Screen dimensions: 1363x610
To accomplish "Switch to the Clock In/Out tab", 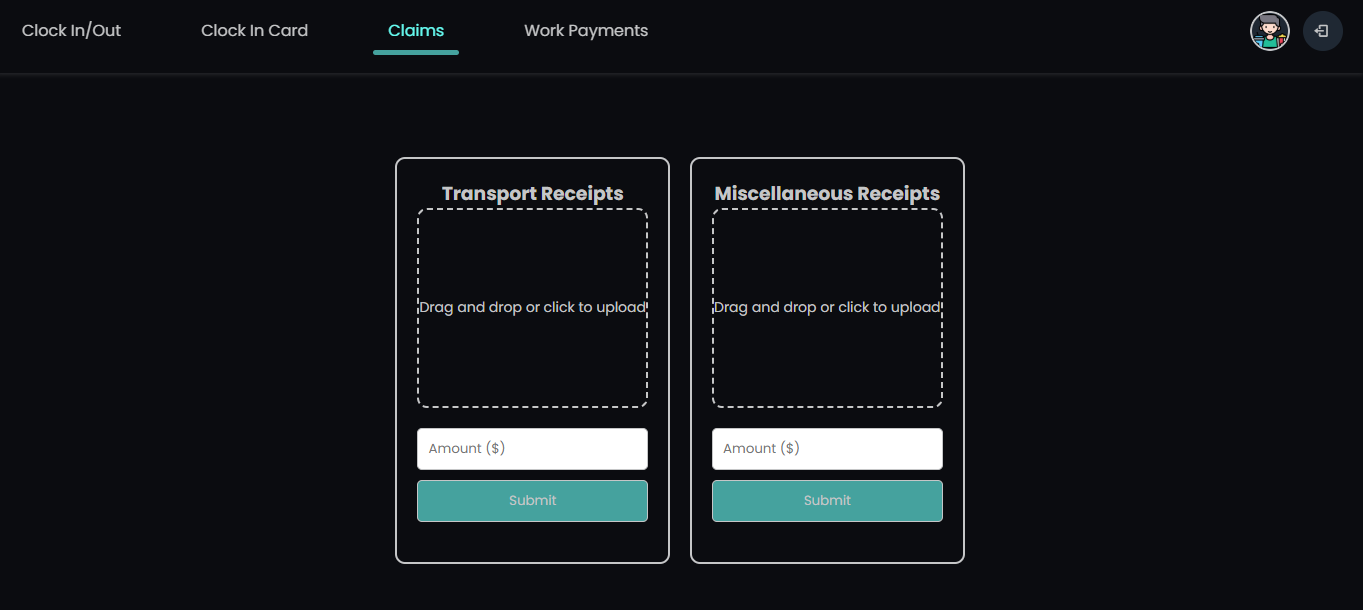I will coord(71,30).
